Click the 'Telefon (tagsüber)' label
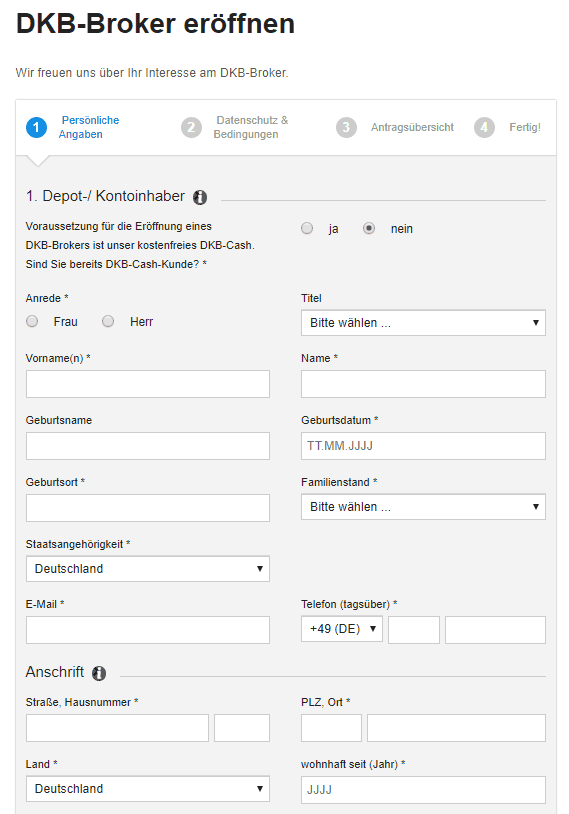Image resolution: width=569 pixels, height=814 pixels. 345,604
